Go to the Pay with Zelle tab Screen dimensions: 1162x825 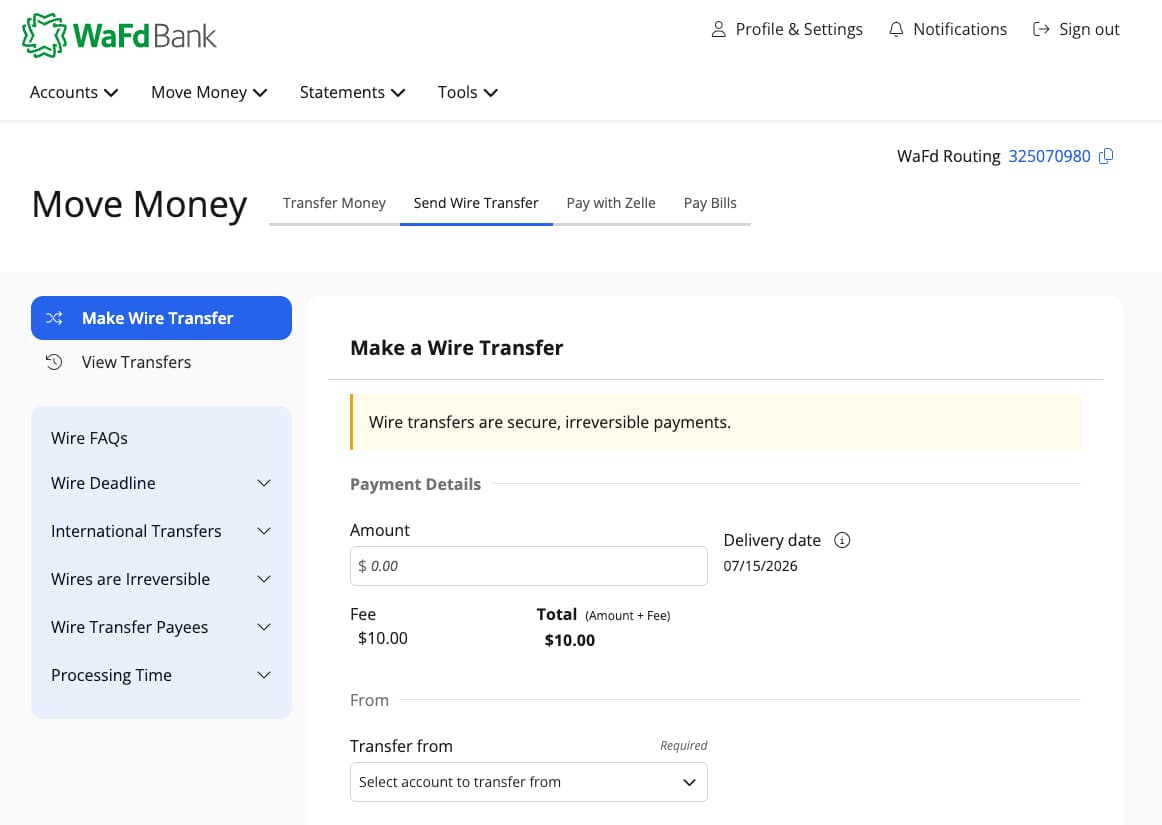tap(611, 203)
